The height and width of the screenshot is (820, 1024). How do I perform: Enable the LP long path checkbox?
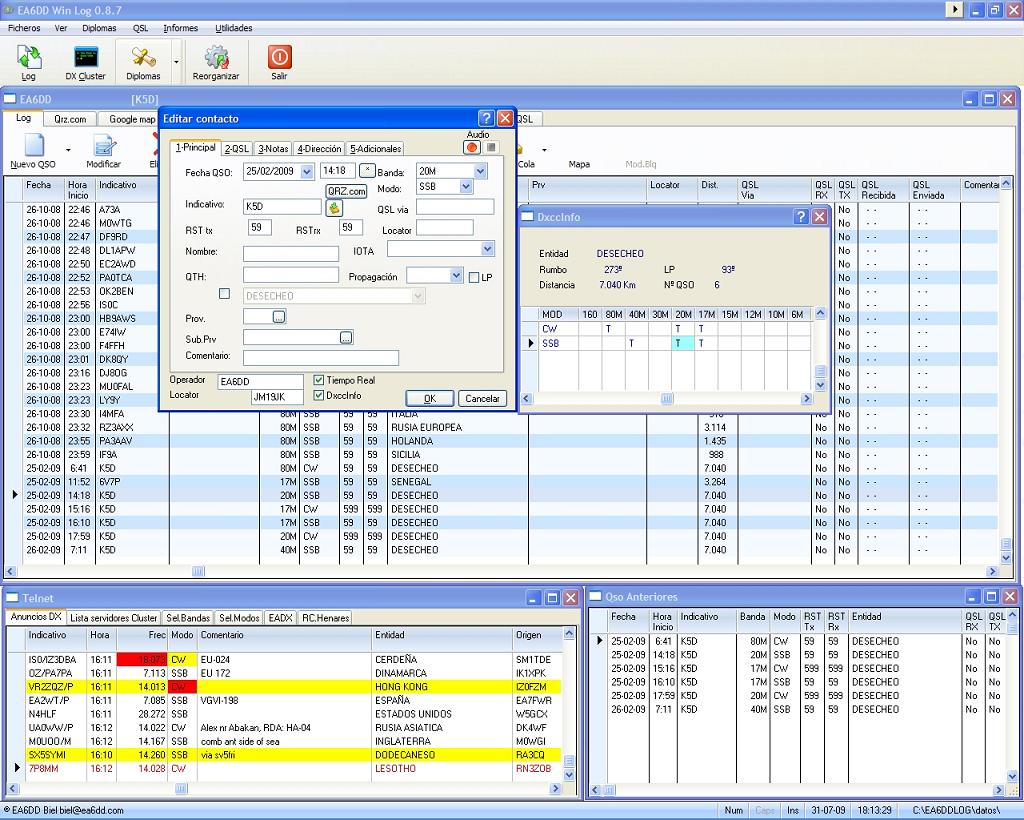pyautogui.click(x=474, y=277)
